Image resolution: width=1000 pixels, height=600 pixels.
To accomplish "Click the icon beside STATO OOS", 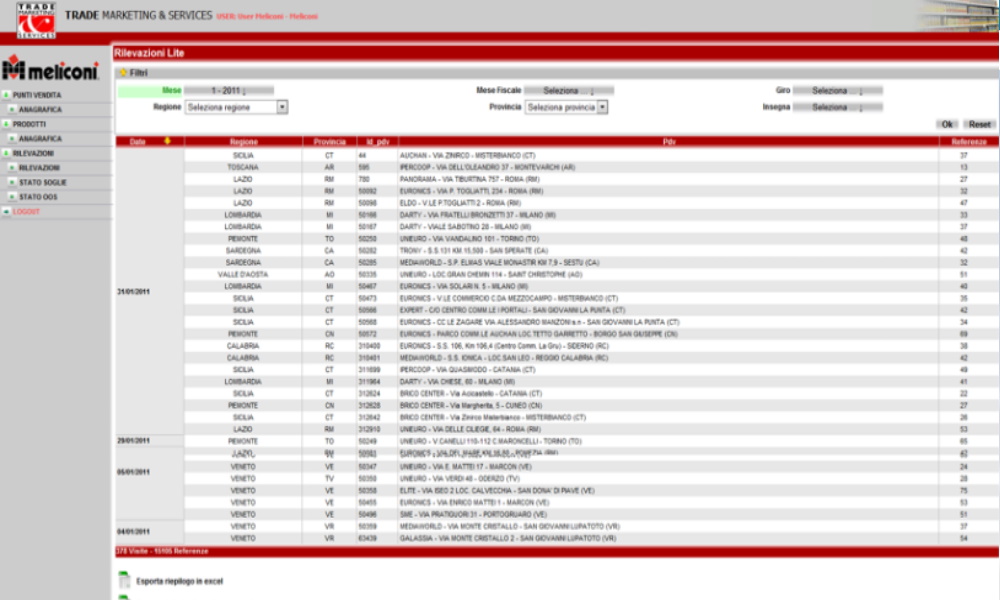I will click(12, 197).
